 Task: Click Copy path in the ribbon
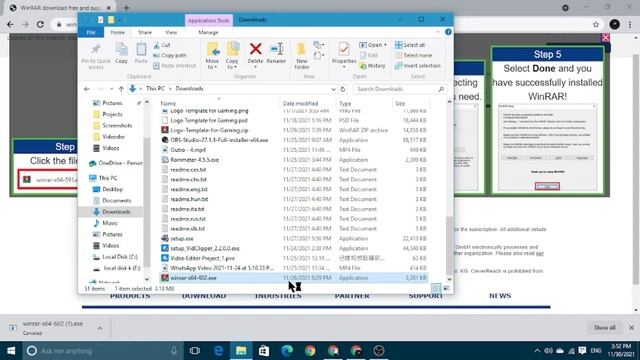(170, 55)
